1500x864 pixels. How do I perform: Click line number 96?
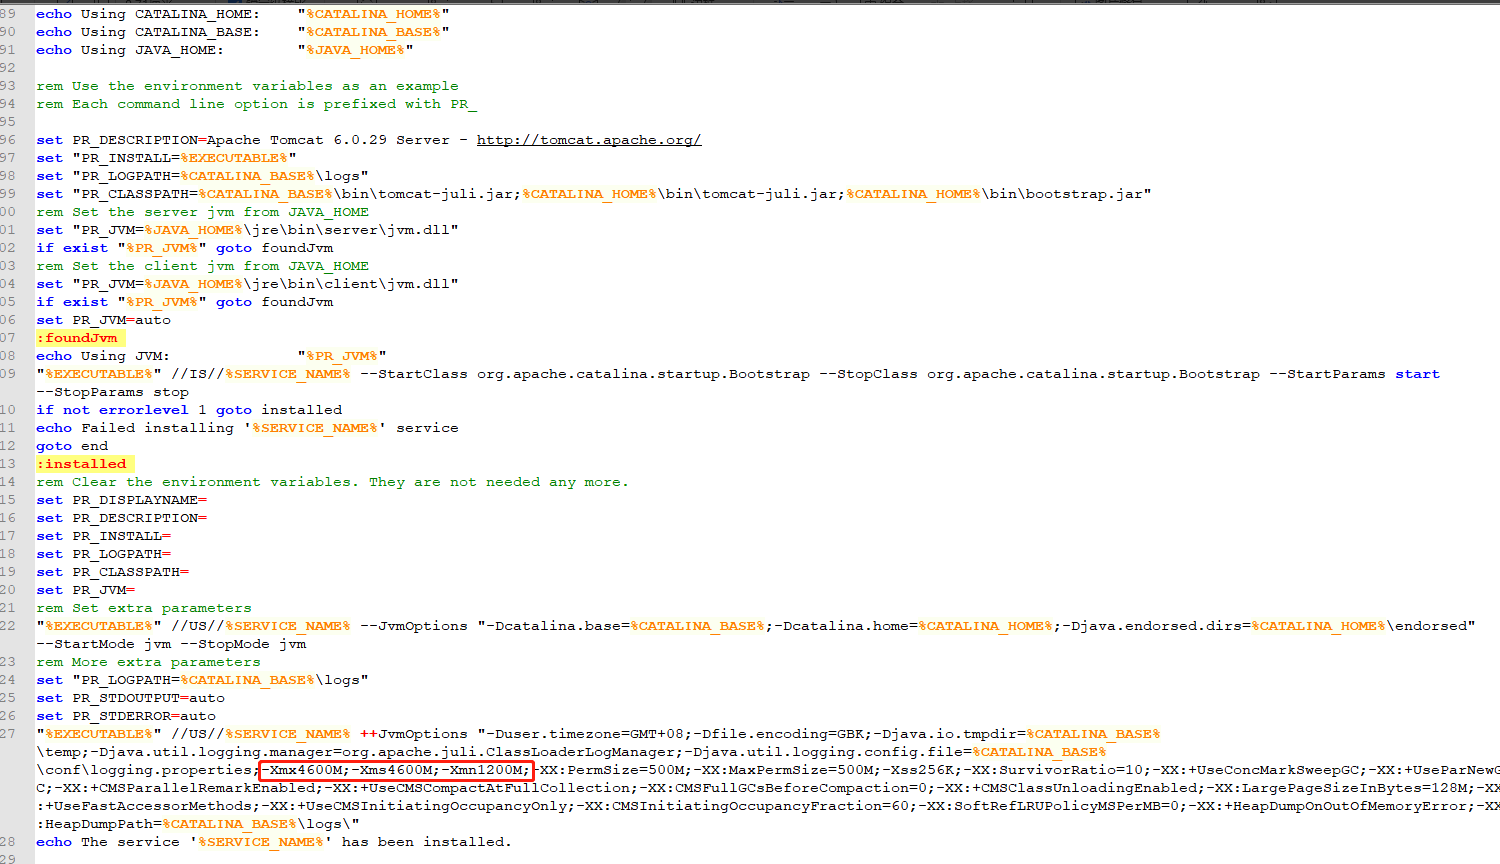[x=11, y=139]
